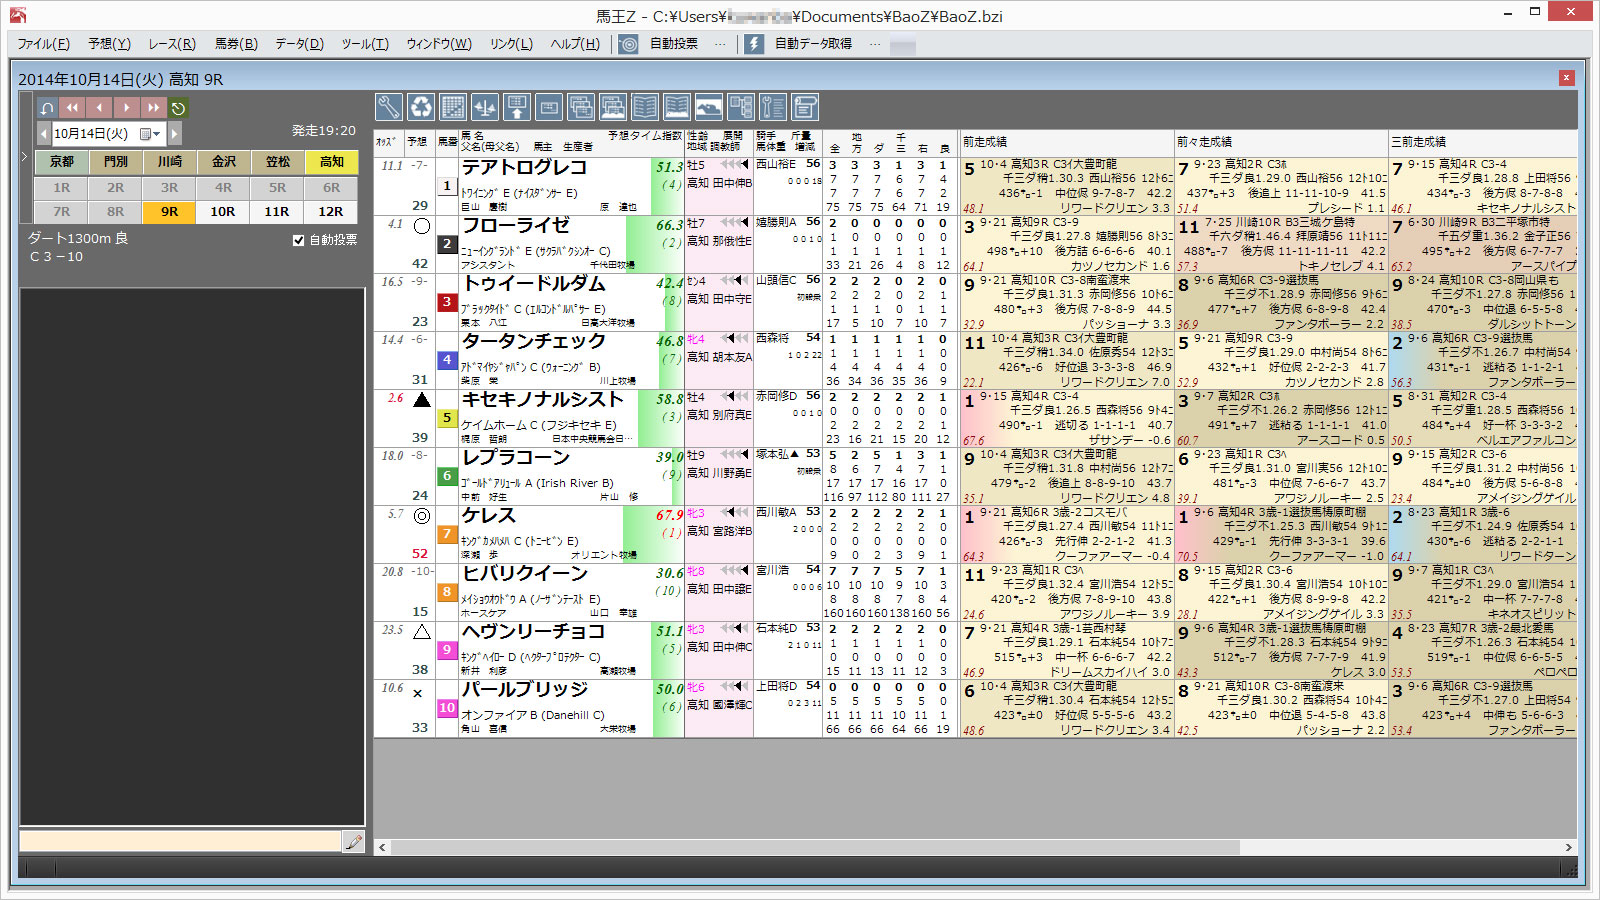
Task: Open the date picker calendar dropdown
Action: (x=151, y=134)
